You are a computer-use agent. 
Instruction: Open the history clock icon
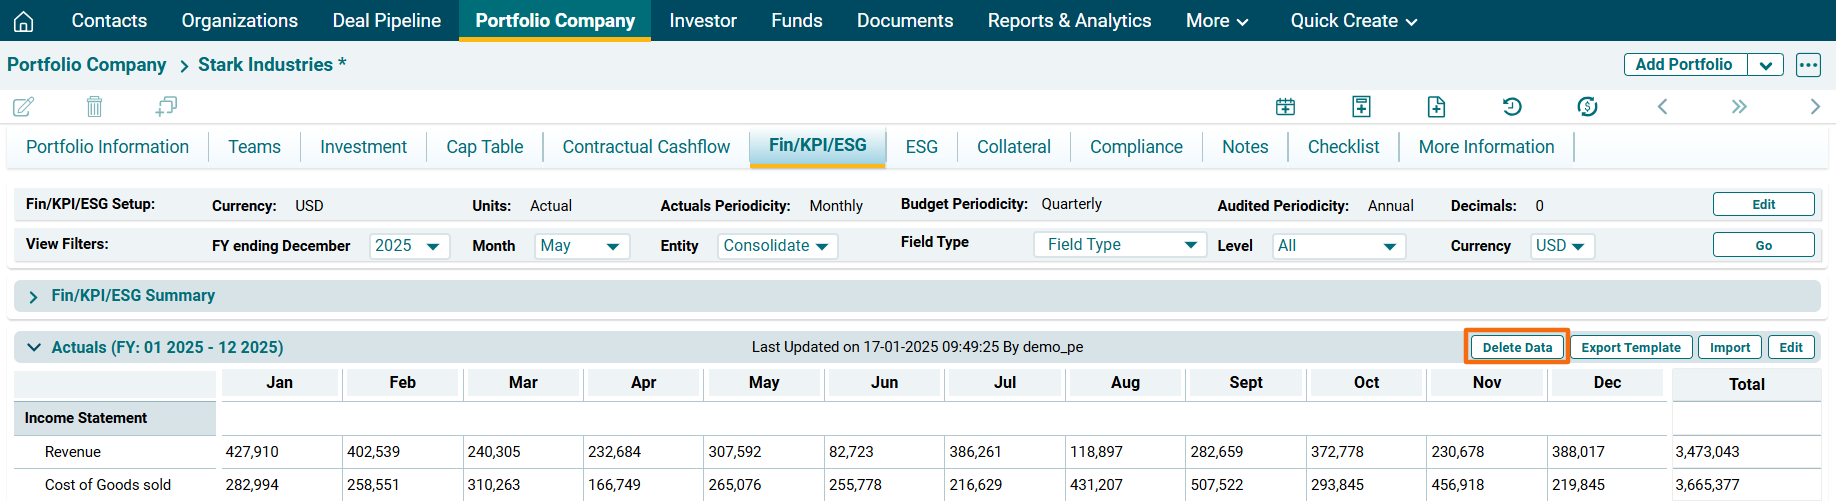(x=1512, y=106)
